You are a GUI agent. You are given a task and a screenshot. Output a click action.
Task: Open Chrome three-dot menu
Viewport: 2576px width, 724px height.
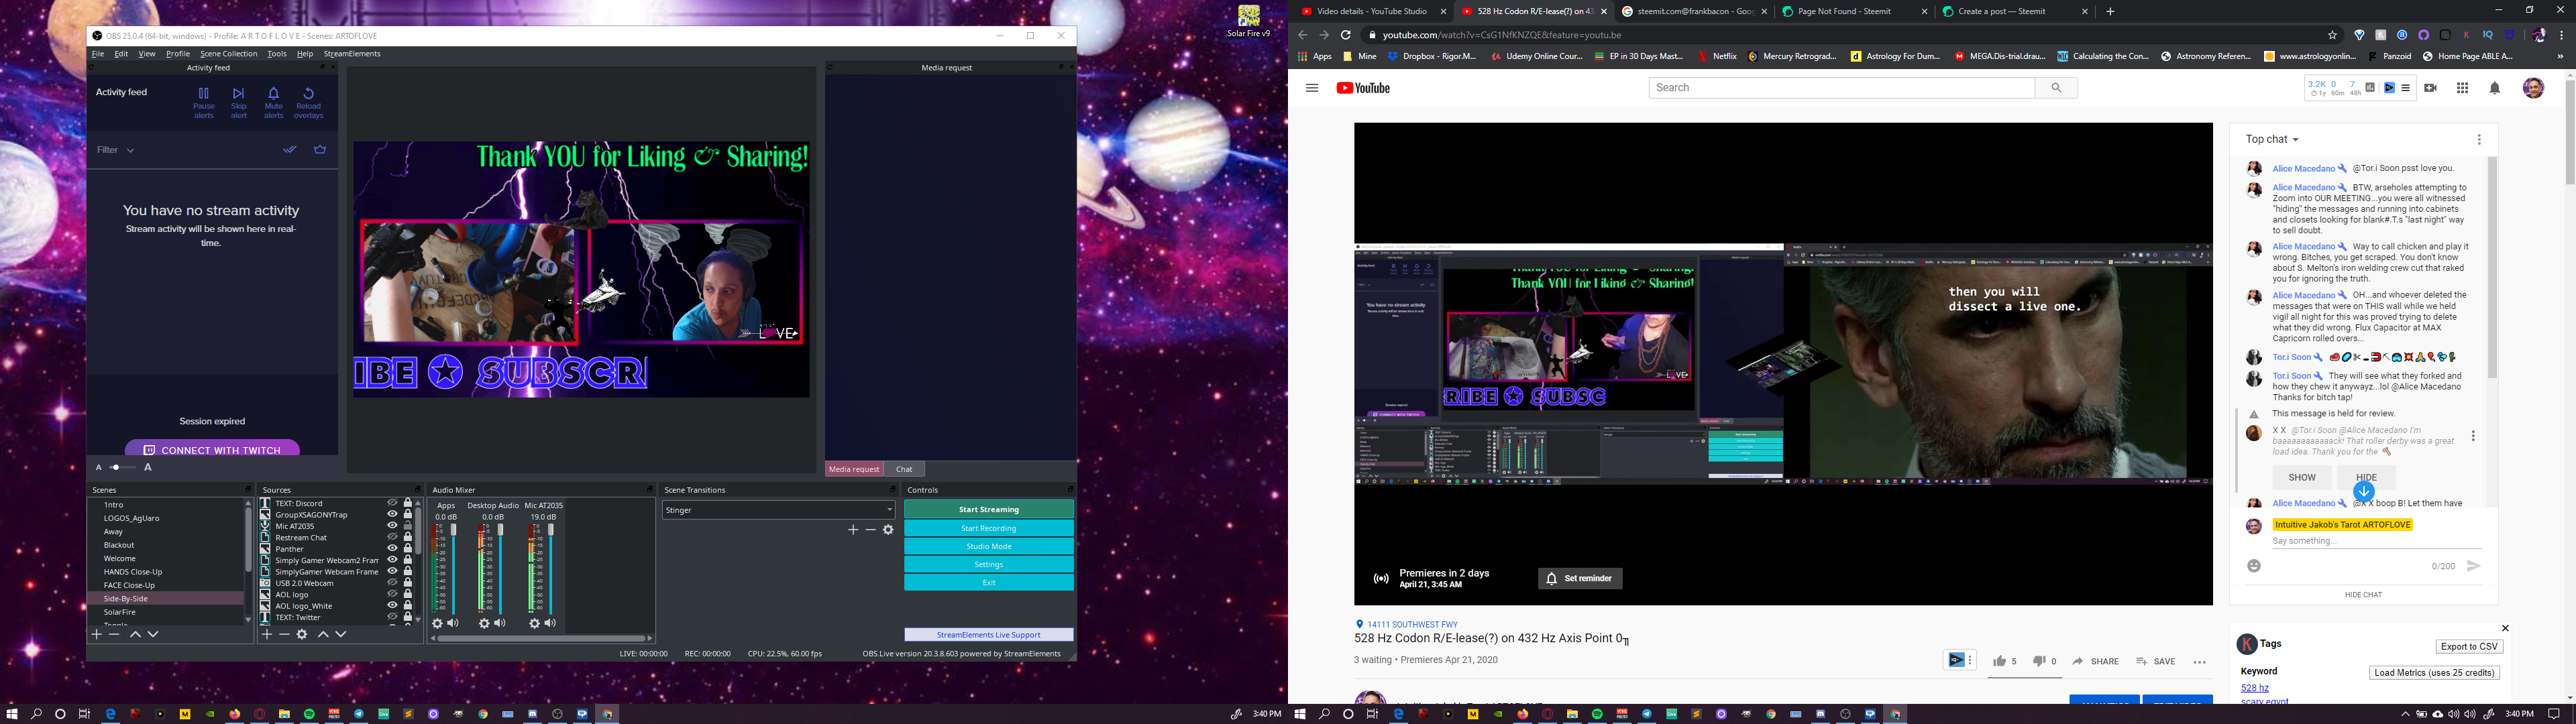point(2562,35)
